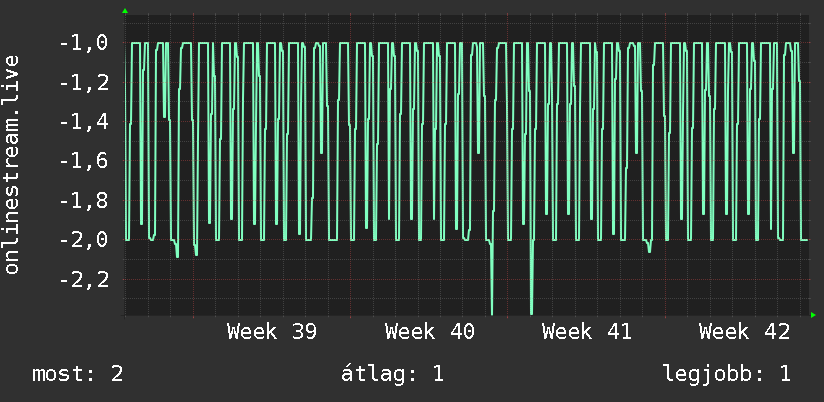Viewport: 824px width, 402px height.
Task: Click the 'Week 42' axis label
Action: click(x=744, y=332)
